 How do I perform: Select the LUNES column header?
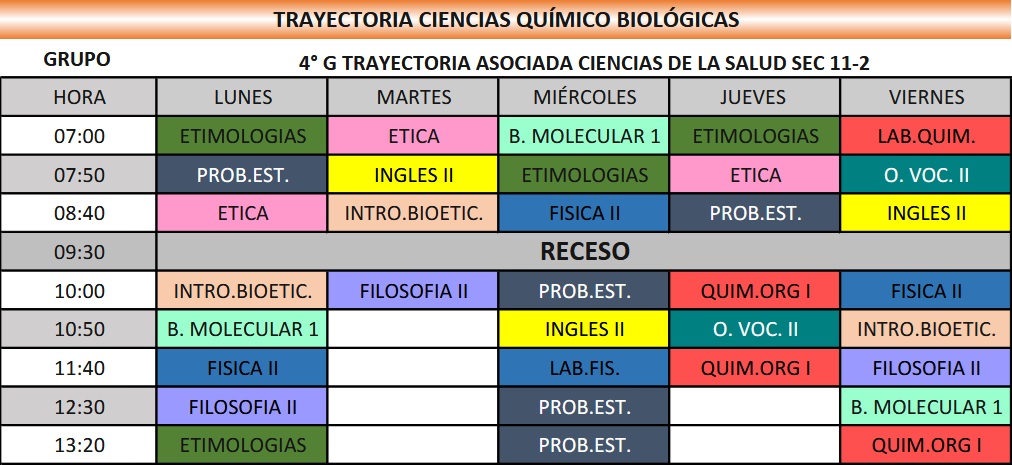(243, 97)
